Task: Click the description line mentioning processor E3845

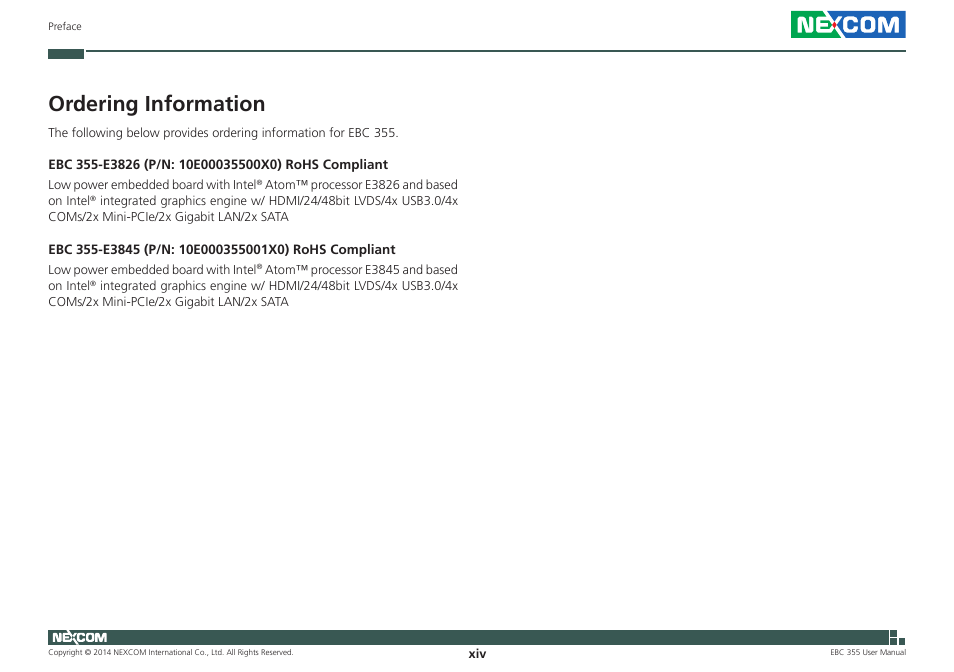Action: click(x=252, y=270)
